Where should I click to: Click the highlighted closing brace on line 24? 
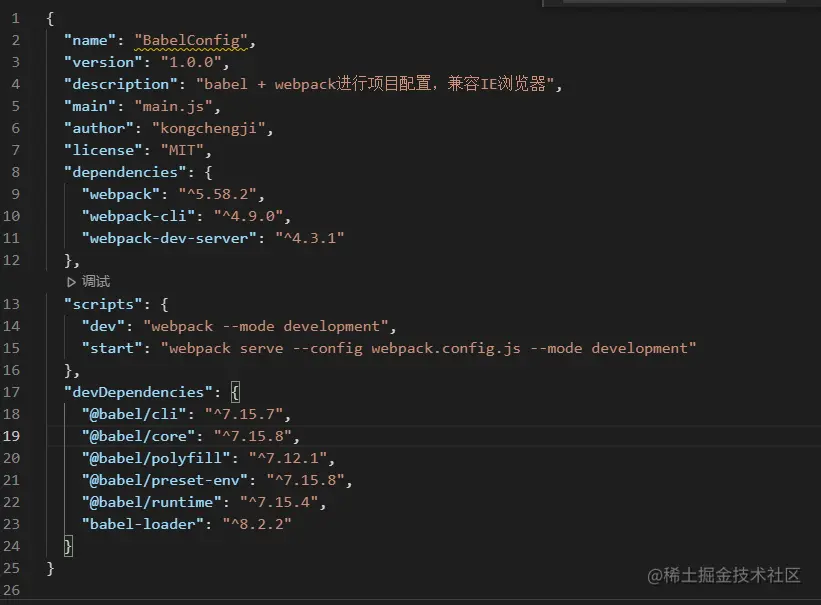point(68,546)
